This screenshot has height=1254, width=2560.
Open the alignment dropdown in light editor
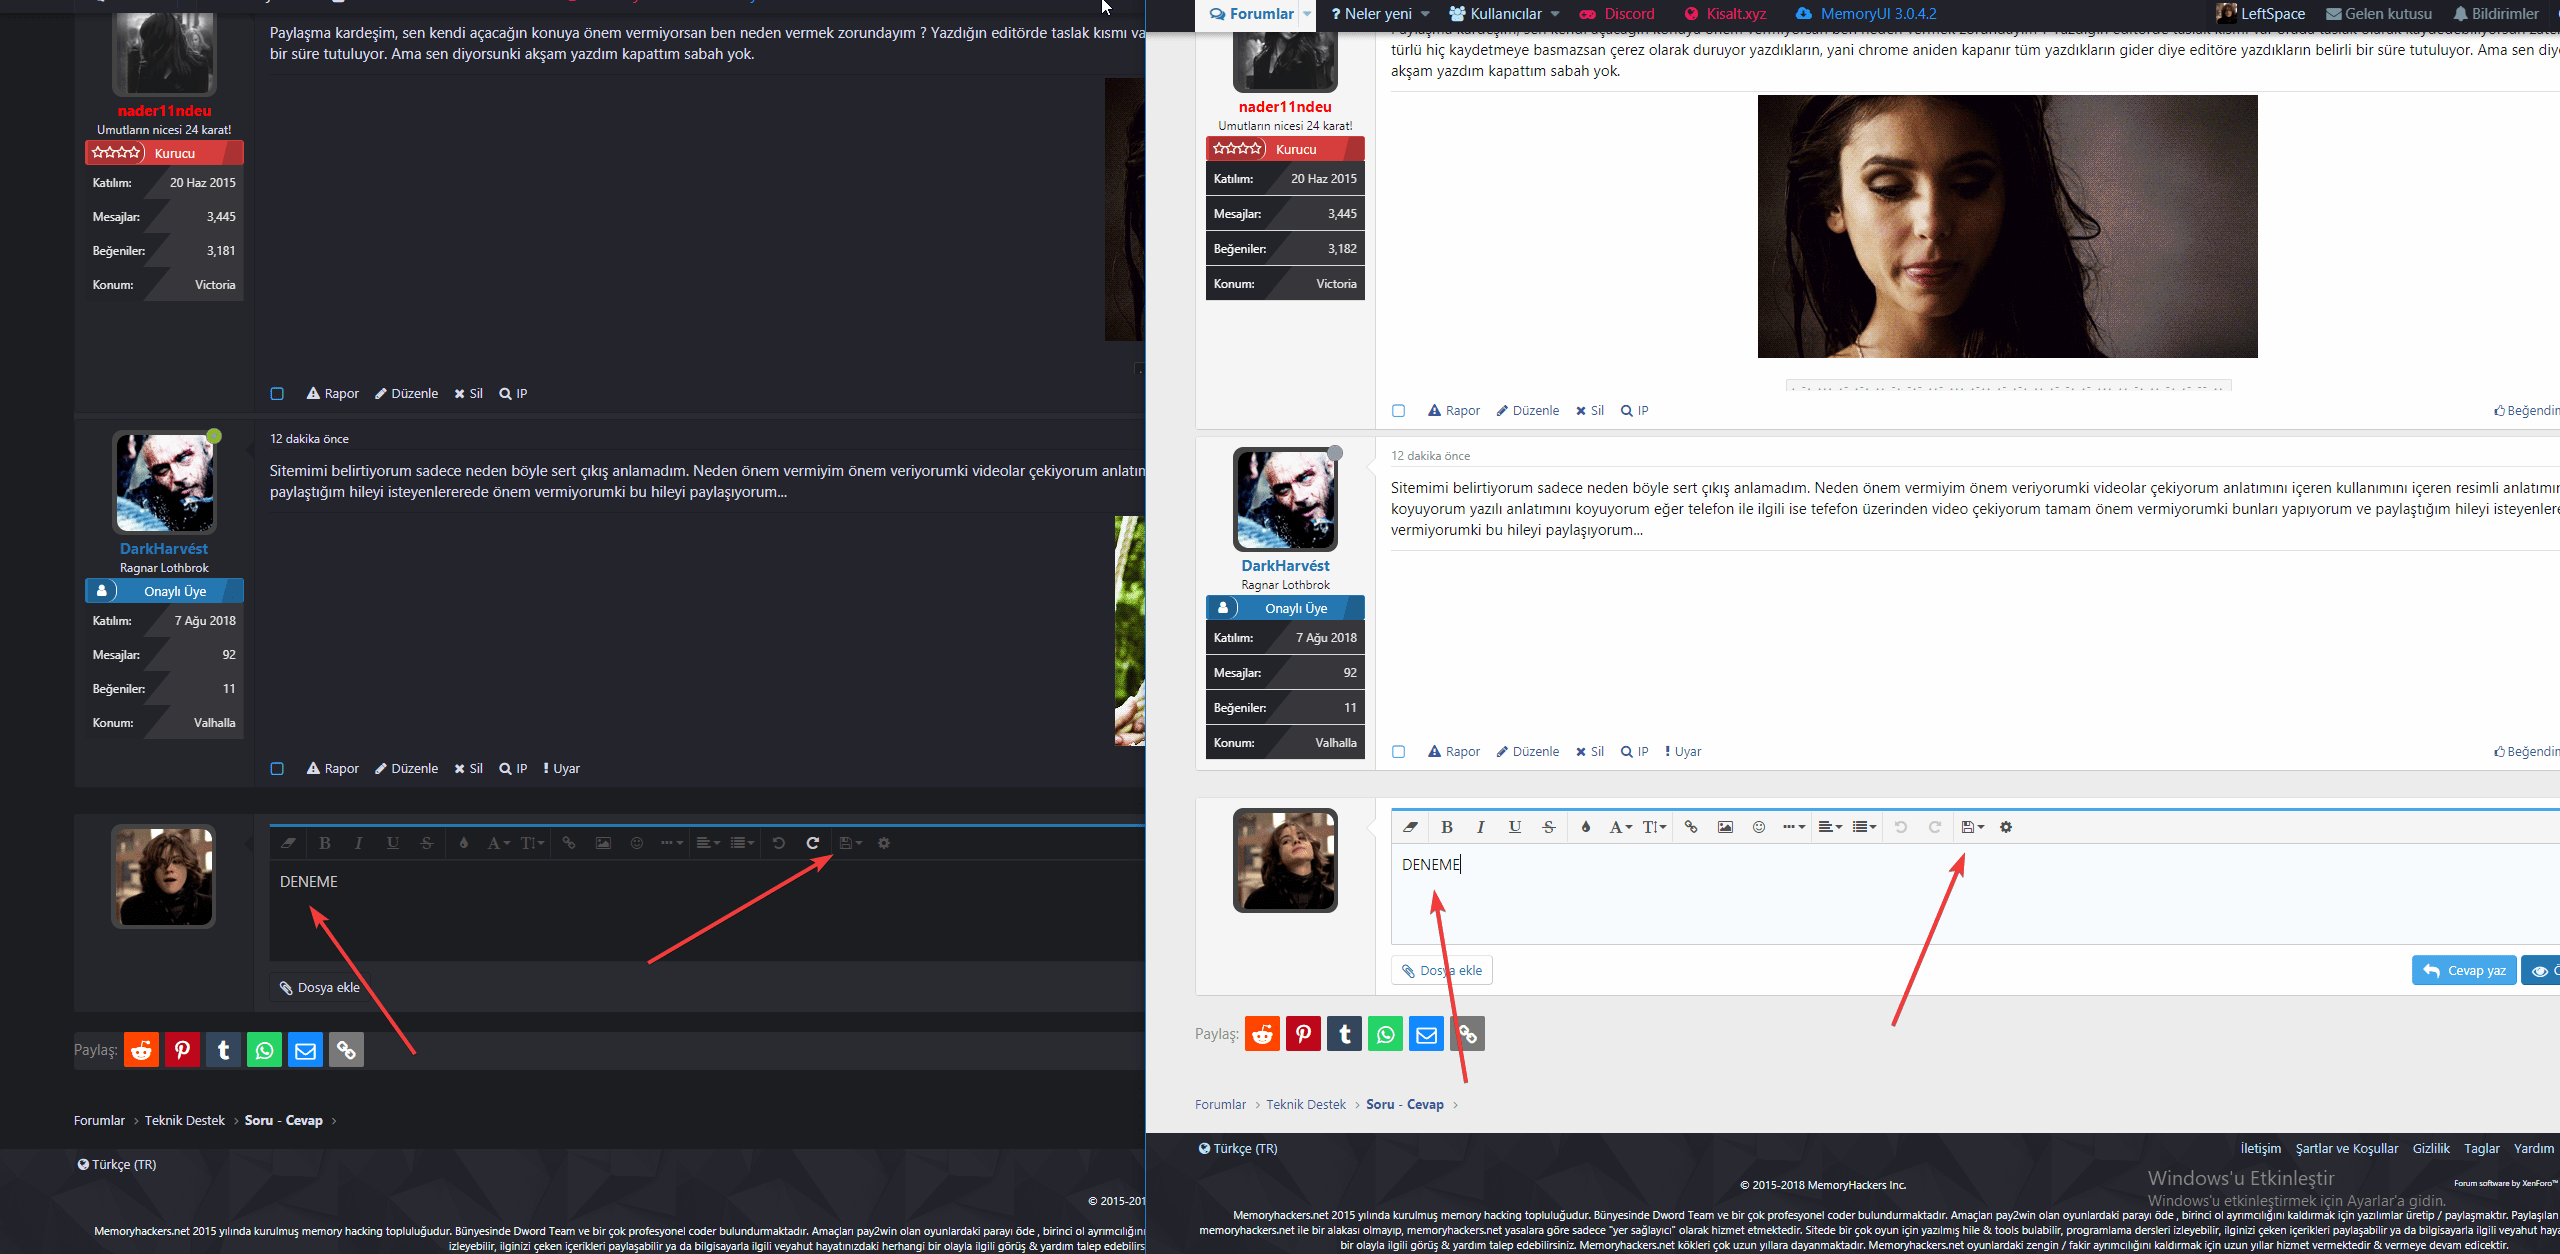pyautogui.click(x=1830, y=827)
